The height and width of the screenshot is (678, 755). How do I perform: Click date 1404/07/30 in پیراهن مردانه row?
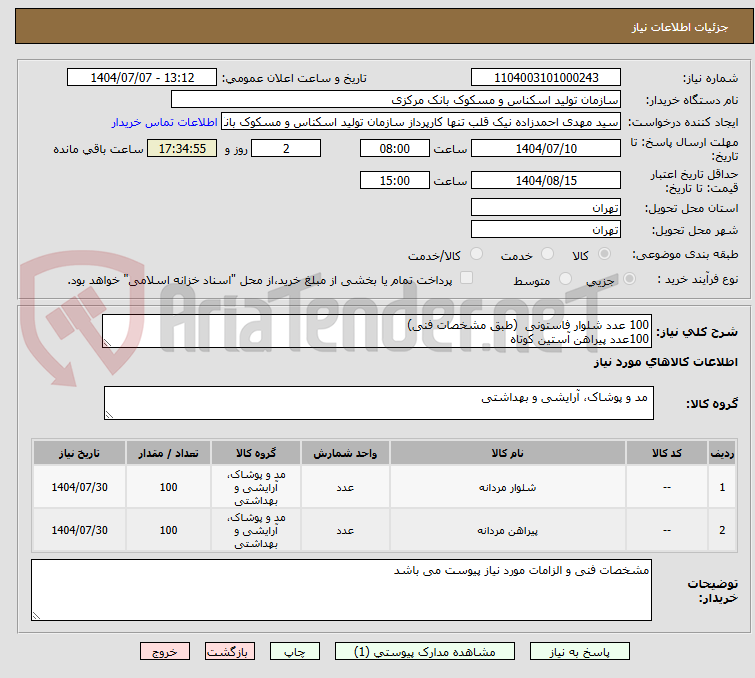(x=79, y=530)
